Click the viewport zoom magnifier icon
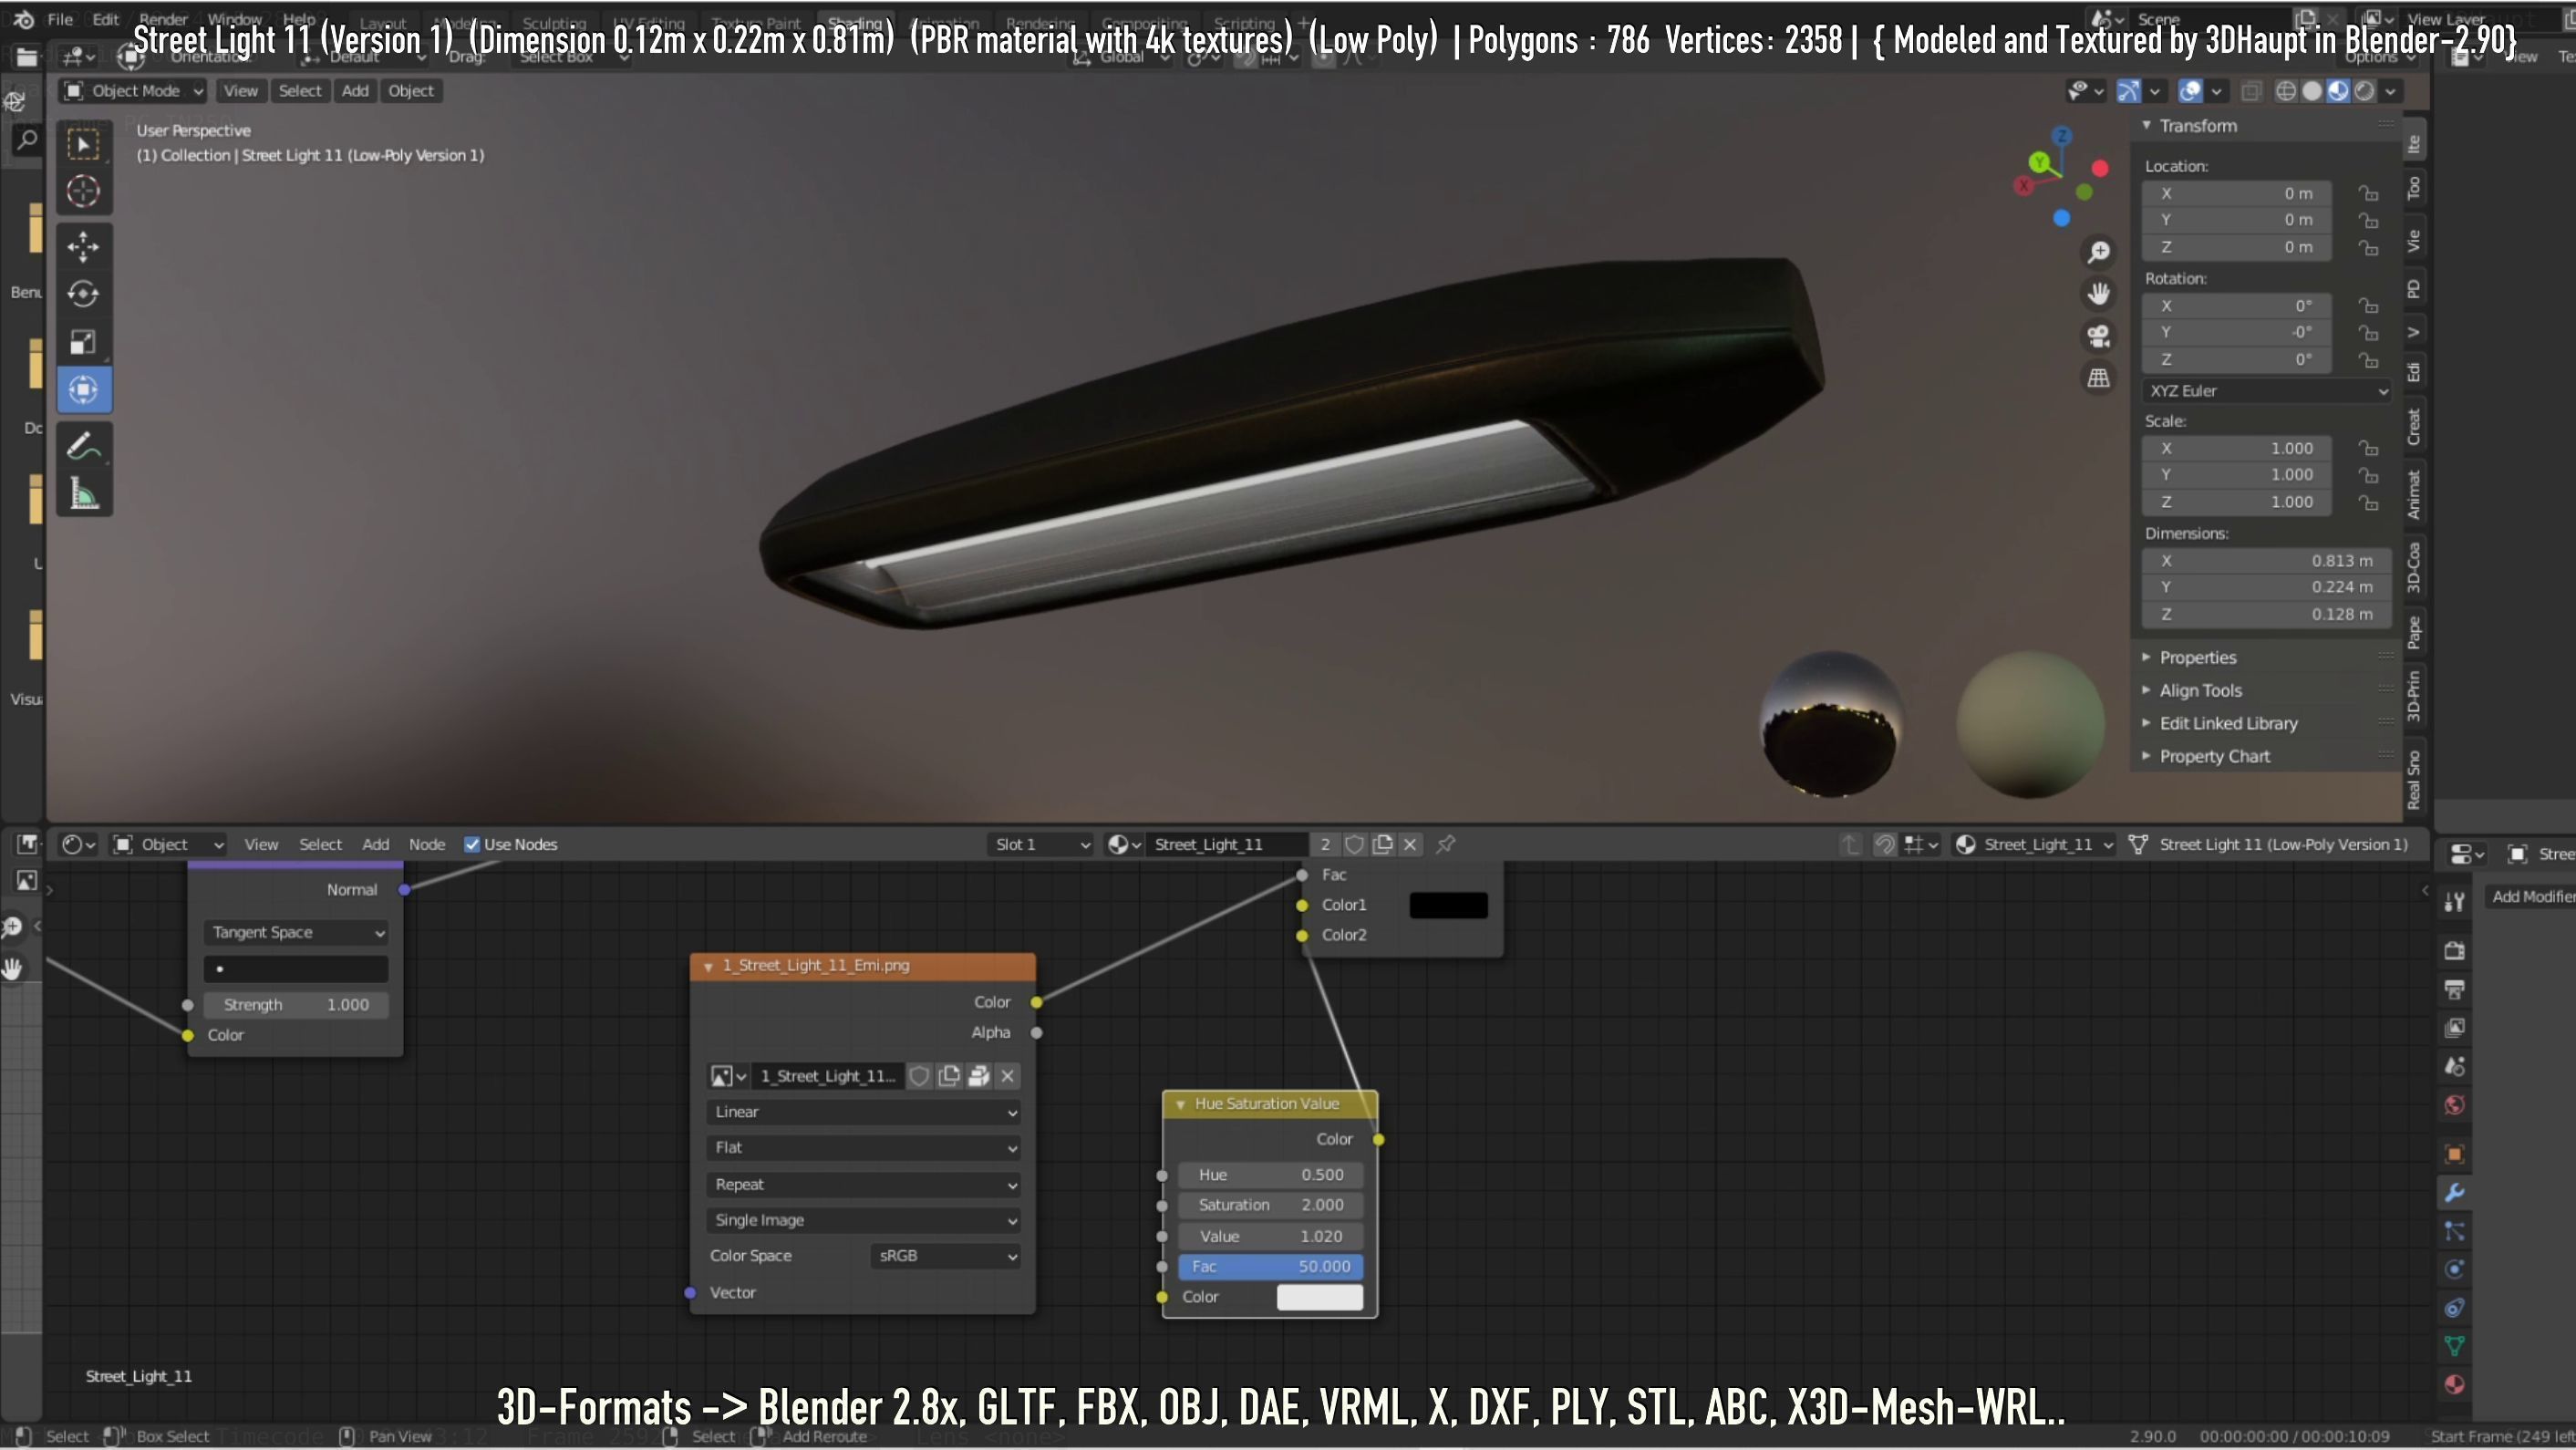The width and height of the screenshot is (2576, 1450). [x=2098, y=251]
